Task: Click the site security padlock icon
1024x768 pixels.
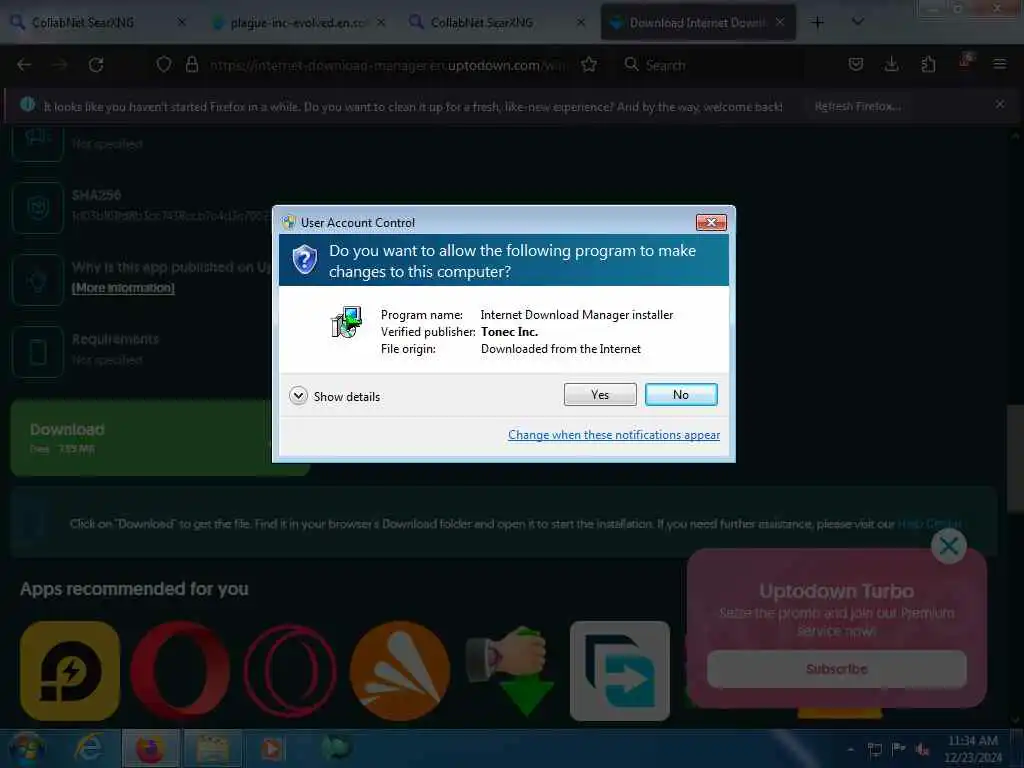Action: [x=192, y=65]
